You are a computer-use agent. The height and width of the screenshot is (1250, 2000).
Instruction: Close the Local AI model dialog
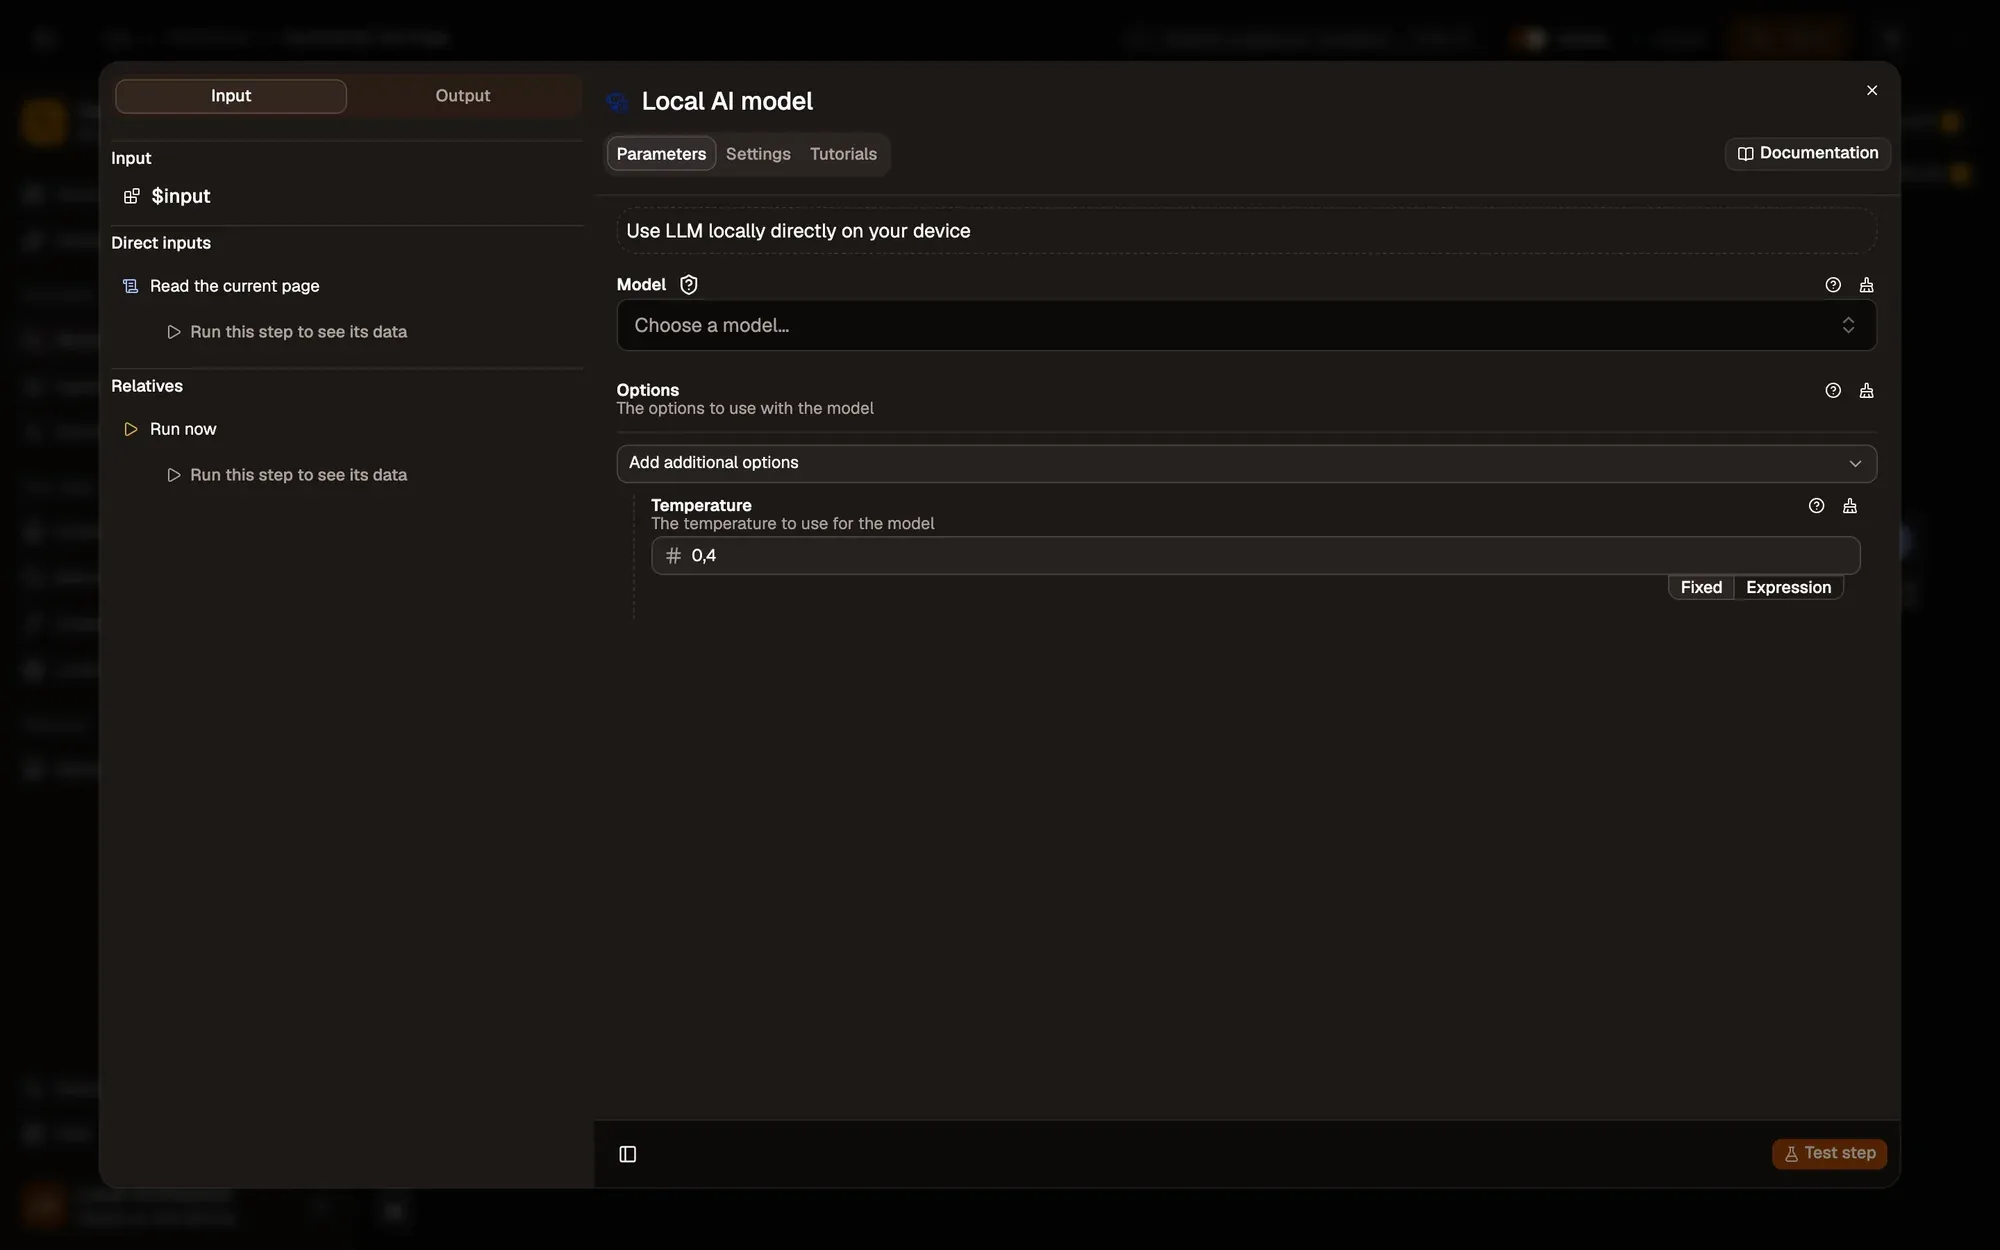click(1872, 90)
